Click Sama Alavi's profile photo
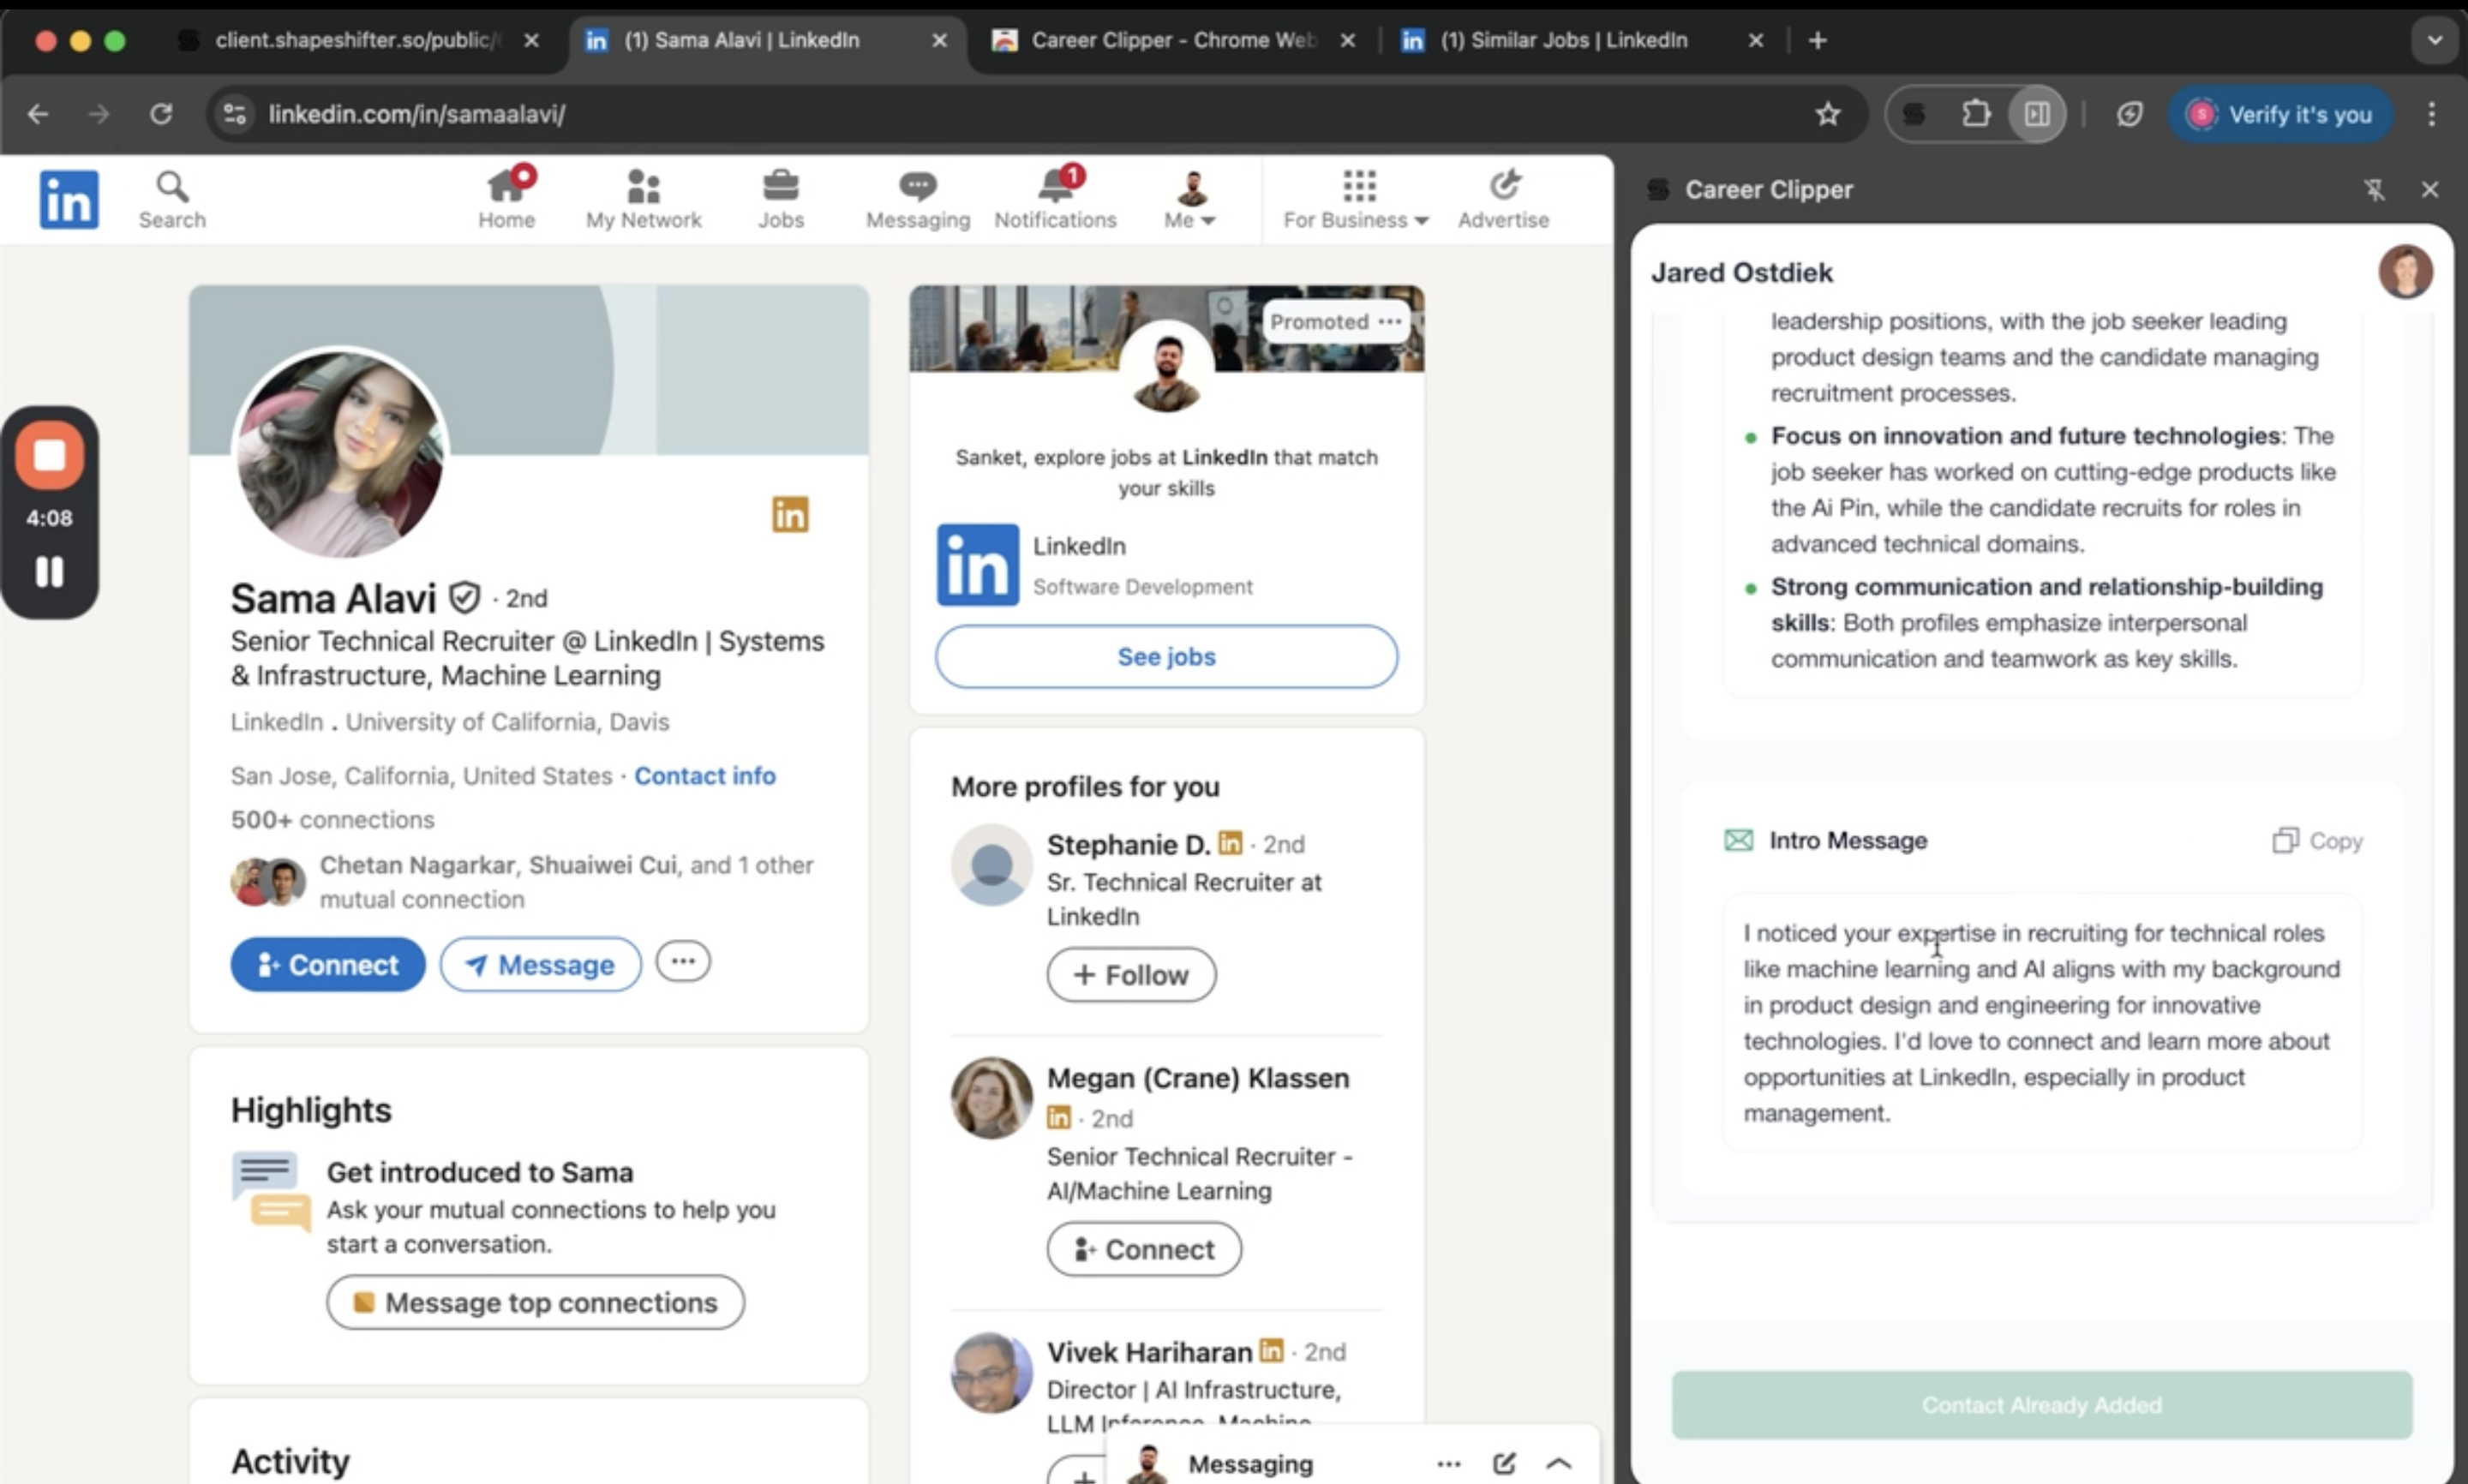 point(340,453)
